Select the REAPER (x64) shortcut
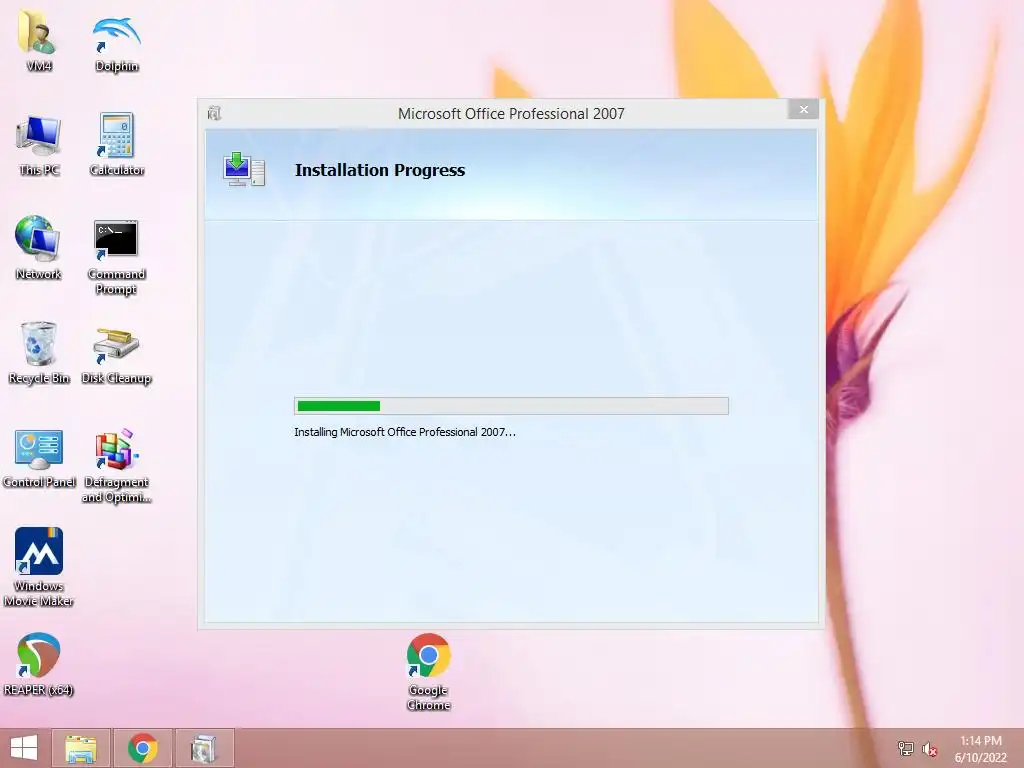 tap(39, 664)
